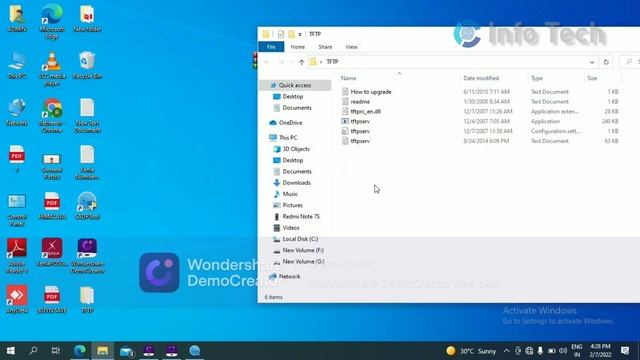The image size is (640, 360).
Task: Open File Explorer from taskbar
Action: [x=102, y=351]
